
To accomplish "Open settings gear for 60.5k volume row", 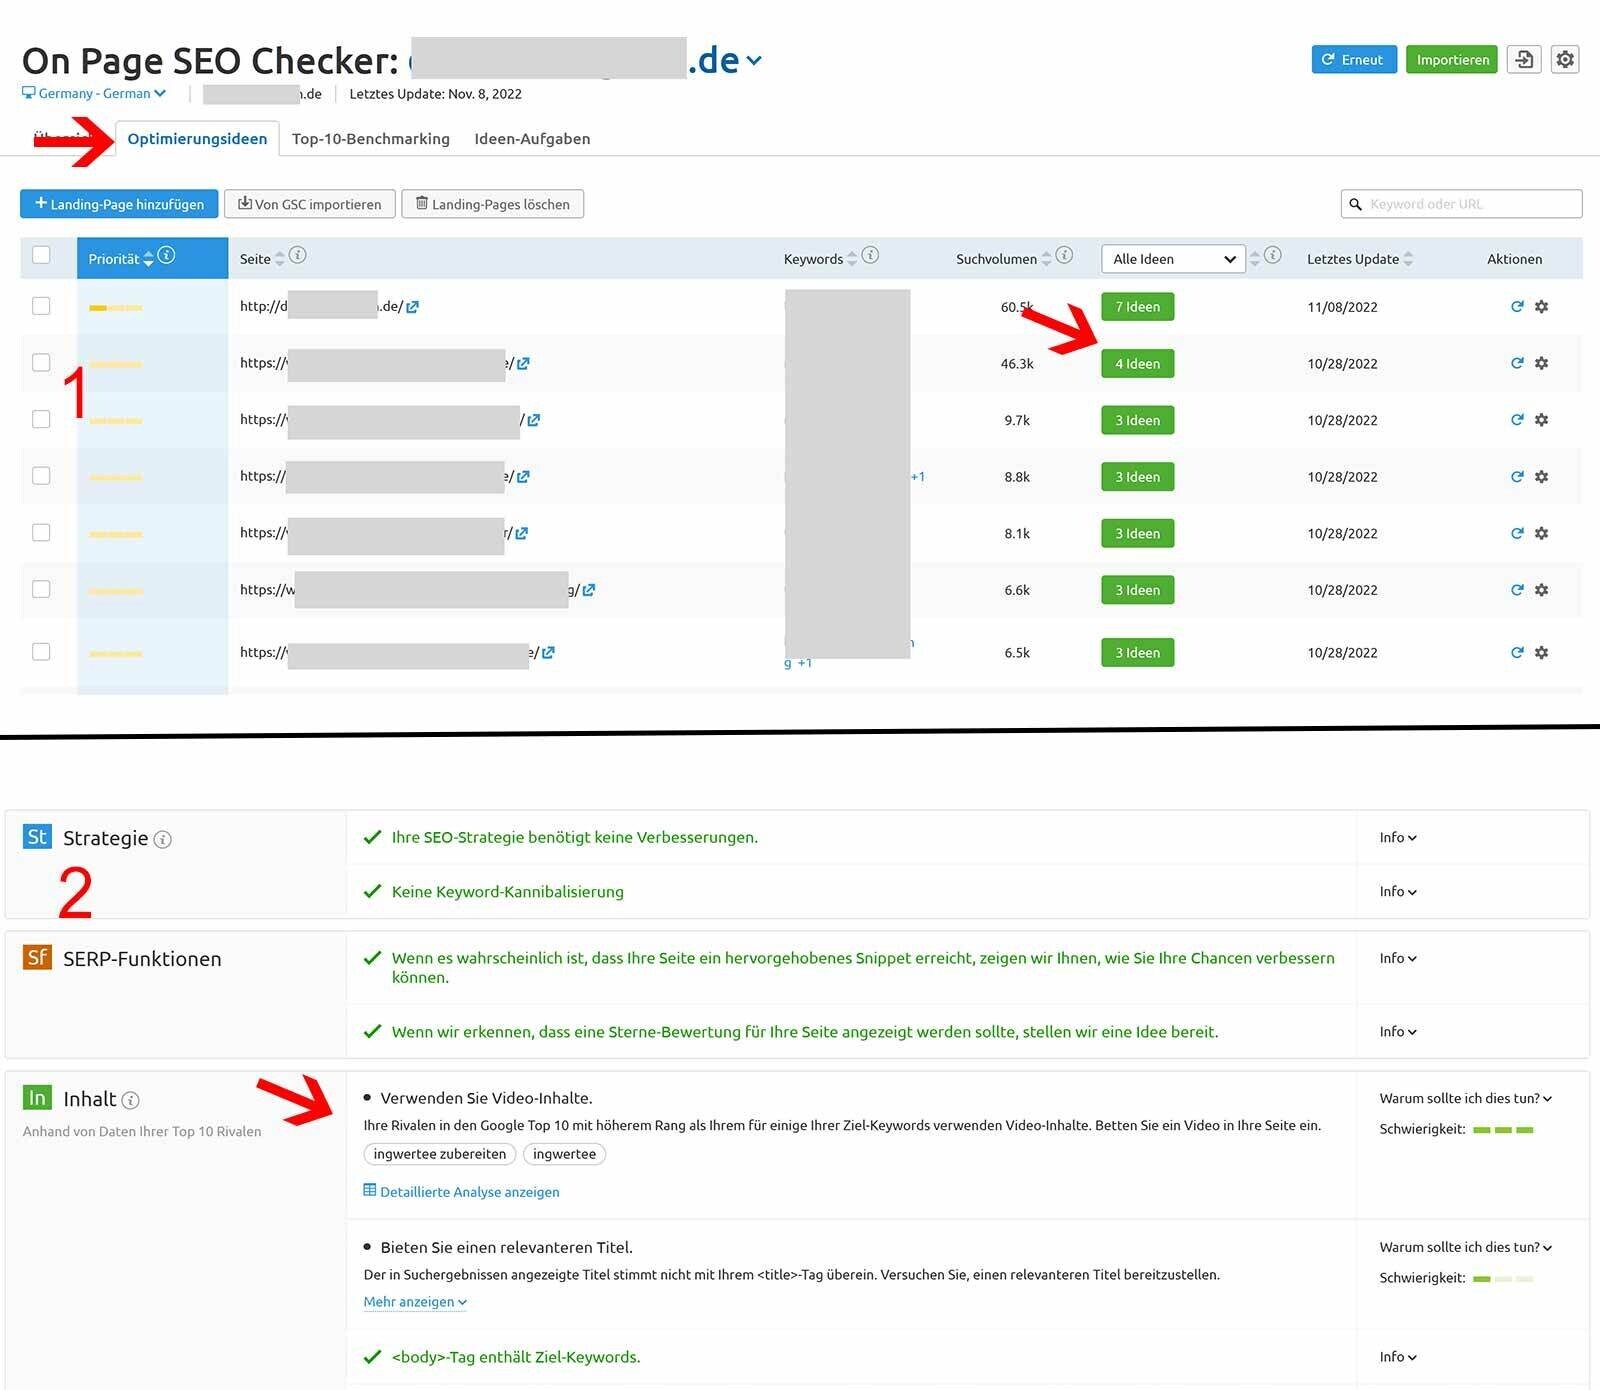I will (x=1541, y=307).
